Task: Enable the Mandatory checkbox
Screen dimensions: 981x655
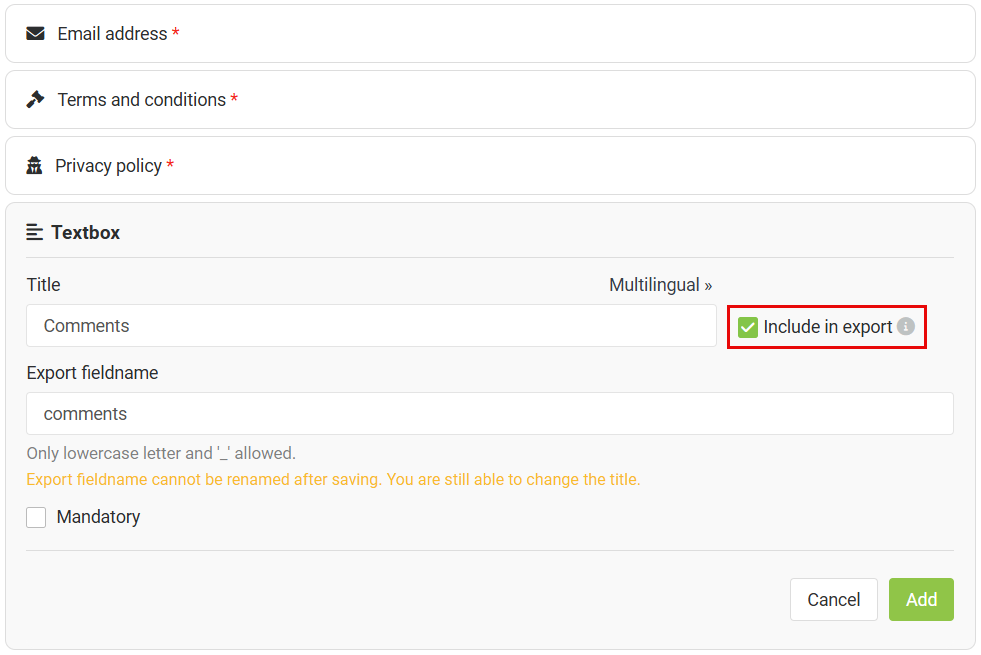Action: click(x=37, y=517)
